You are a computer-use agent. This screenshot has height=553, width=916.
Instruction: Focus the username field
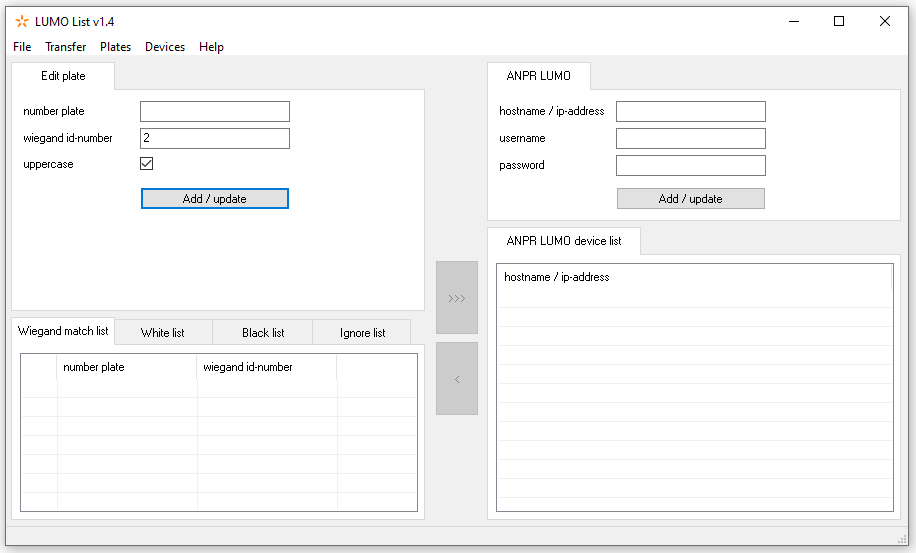pyautogui.click(x=691, y=138)
